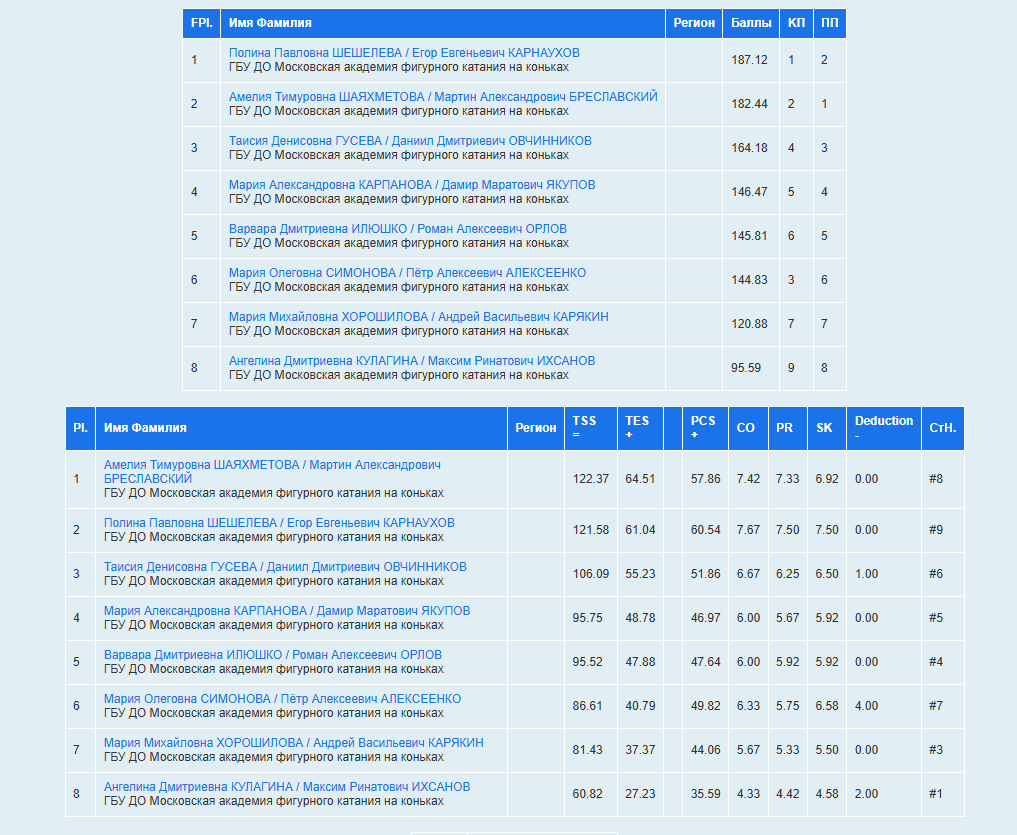This screenshot has width=1017, height=835.
Task: Select TSS value 106.09
Action: click(x=591, y=574)
